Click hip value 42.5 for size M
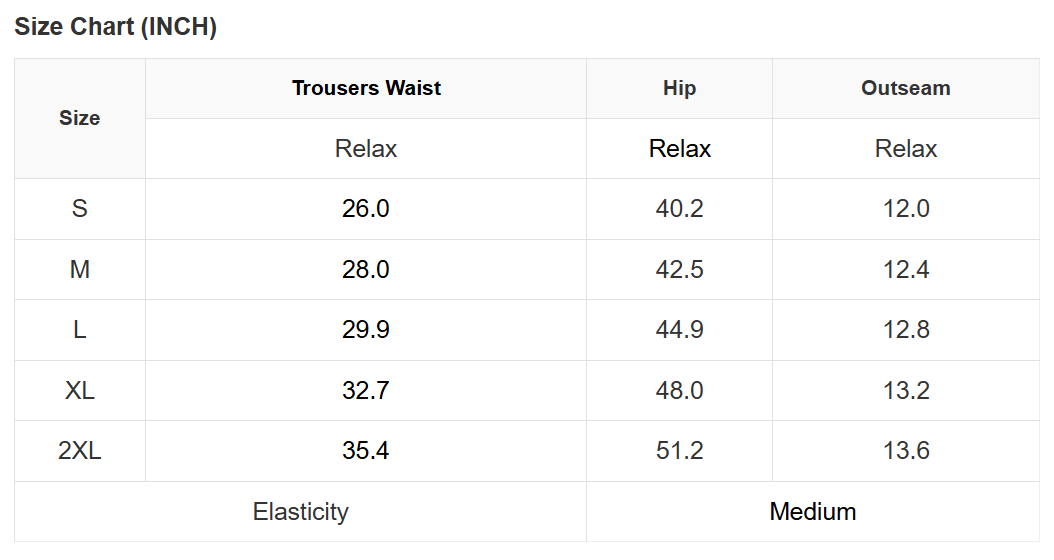 pyautogui.click(x=680, y=270)
